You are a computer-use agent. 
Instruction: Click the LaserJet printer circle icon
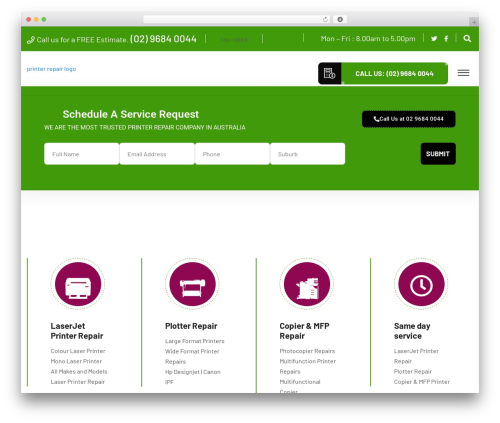pos(78,284)
